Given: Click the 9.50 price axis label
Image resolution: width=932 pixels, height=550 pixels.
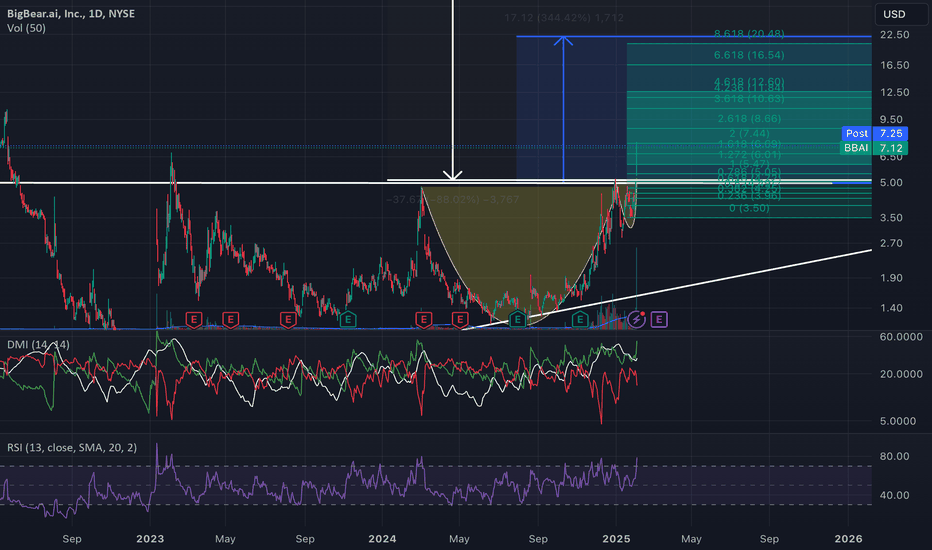Looking at the screenshot, I should (x=892, y=120).
